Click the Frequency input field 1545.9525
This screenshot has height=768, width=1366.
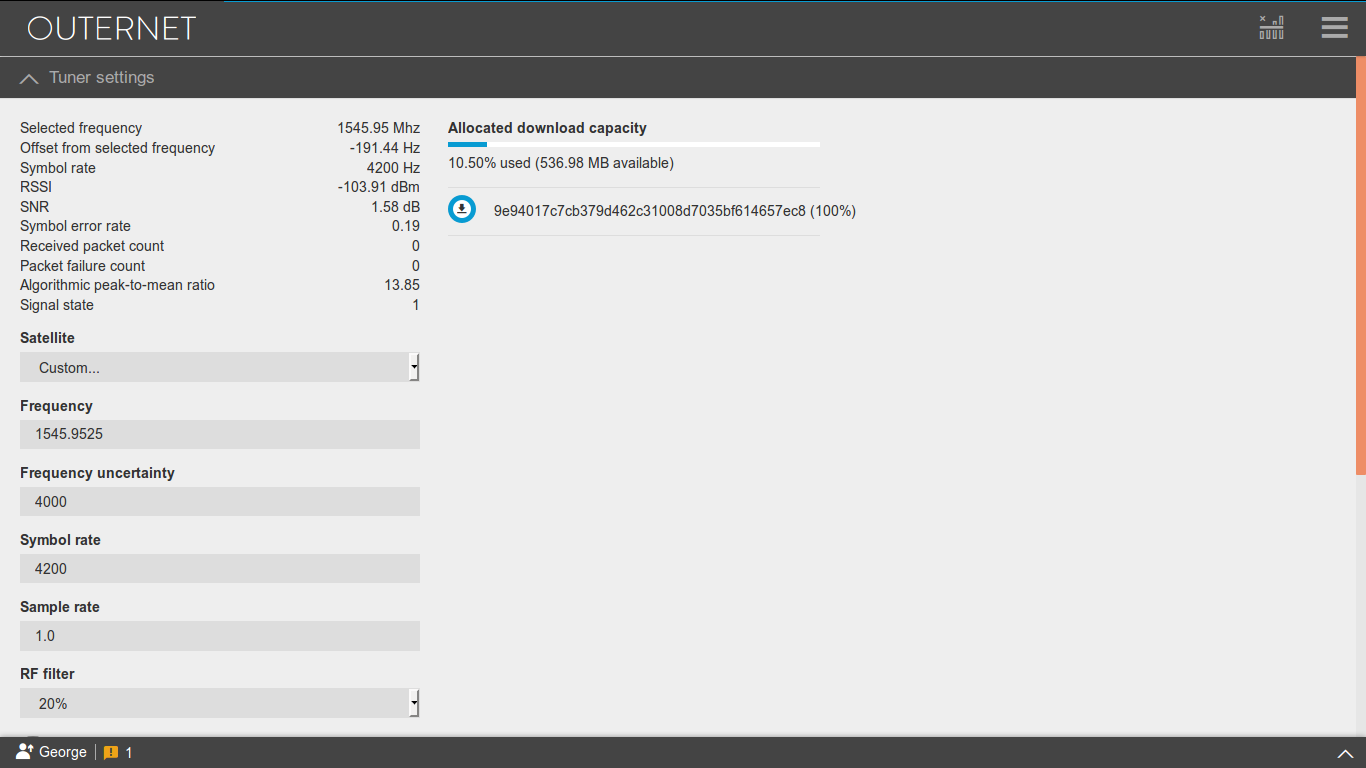click(x=220, y=434)
